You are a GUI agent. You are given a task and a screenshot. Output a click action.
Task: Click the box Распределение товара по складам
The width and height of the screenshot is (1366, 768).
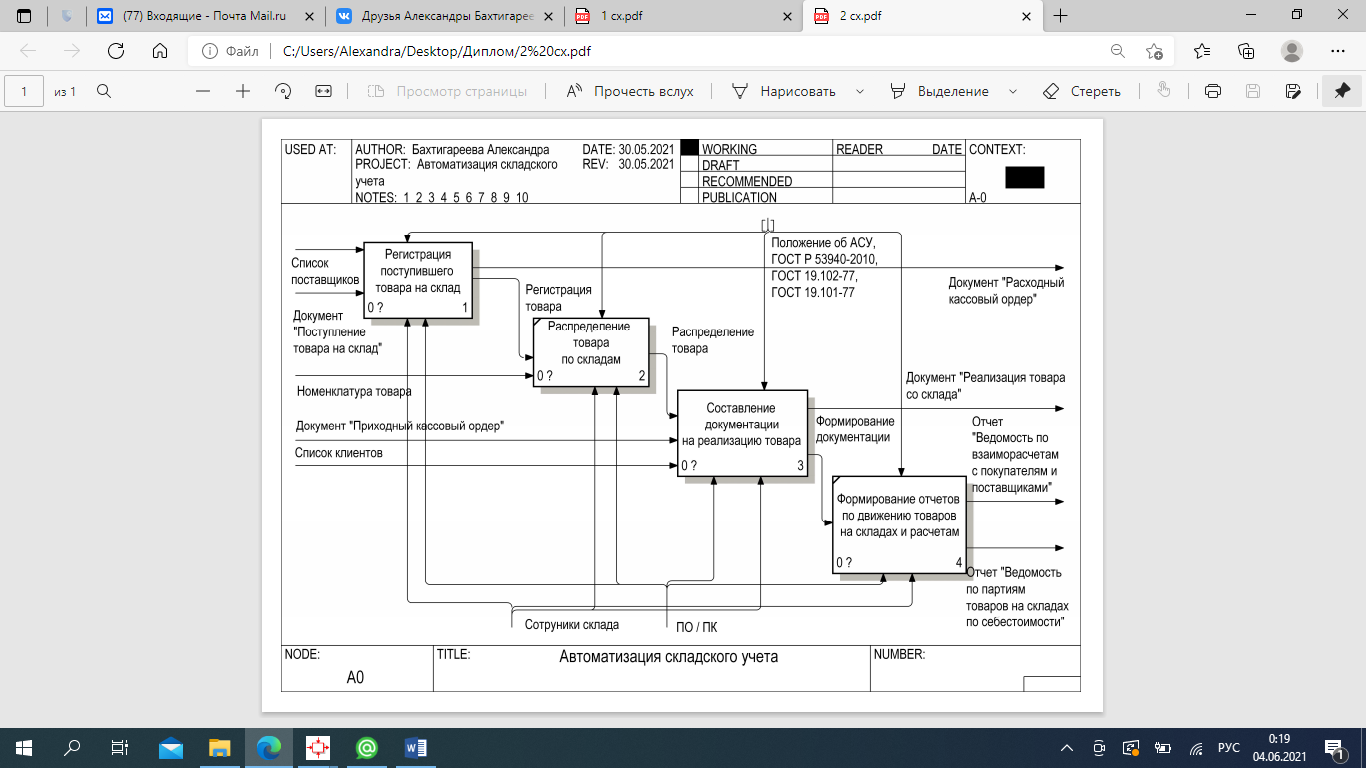(590, 352)
